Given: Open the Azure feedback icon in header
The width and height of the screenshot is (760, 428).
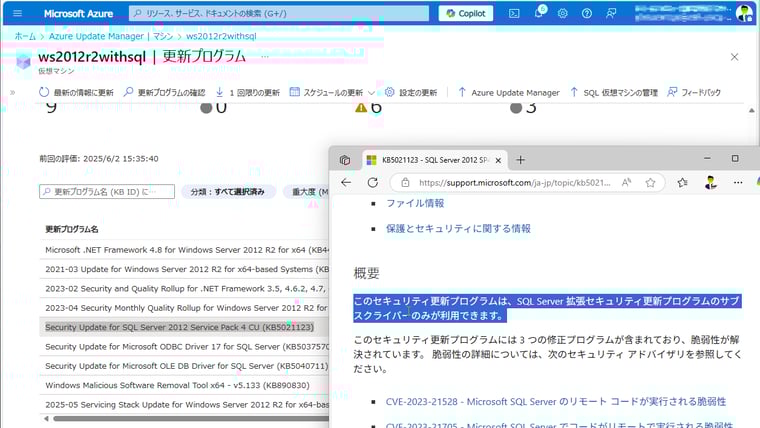Looking at the screenshot, I should tap(611, 14).
